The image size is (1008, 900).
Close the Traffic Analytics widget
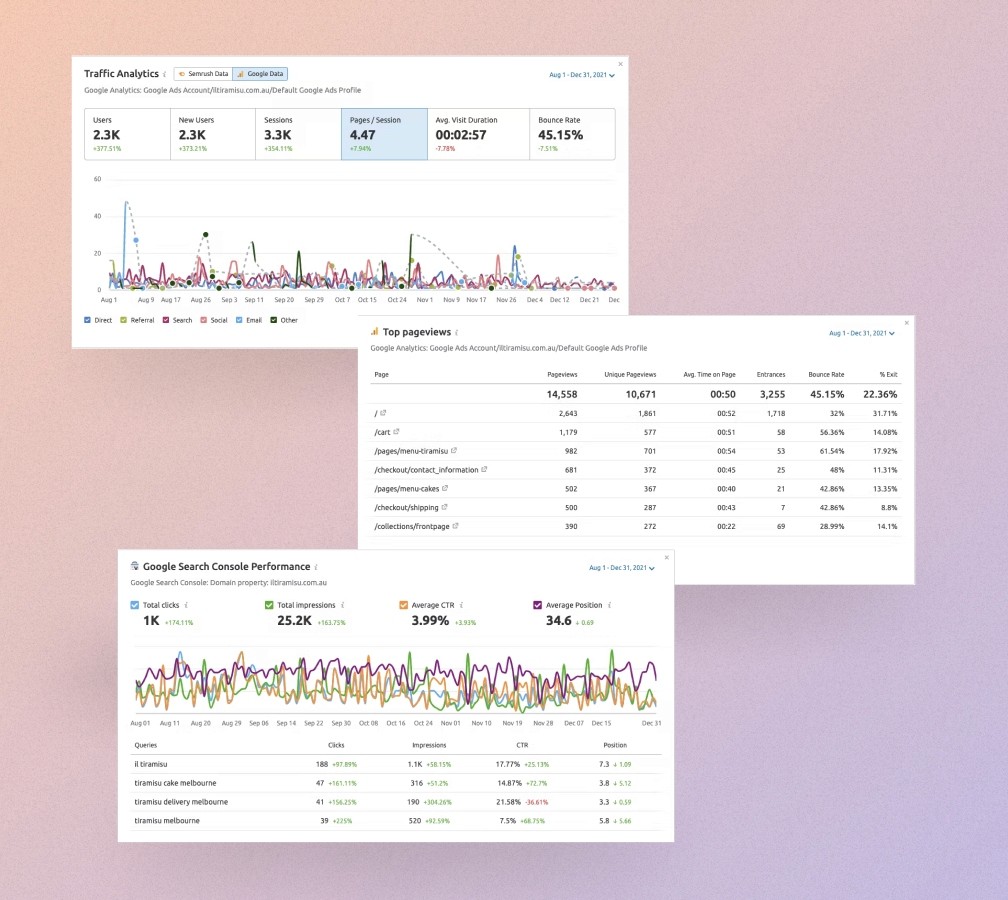tap(620, 64)
